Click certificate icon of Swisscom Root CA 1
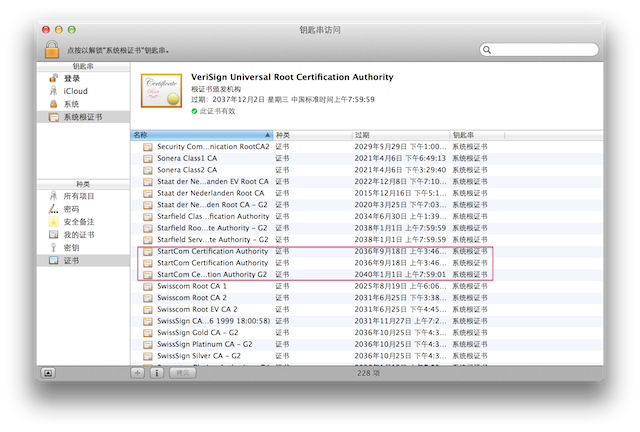 coord(148,287)
